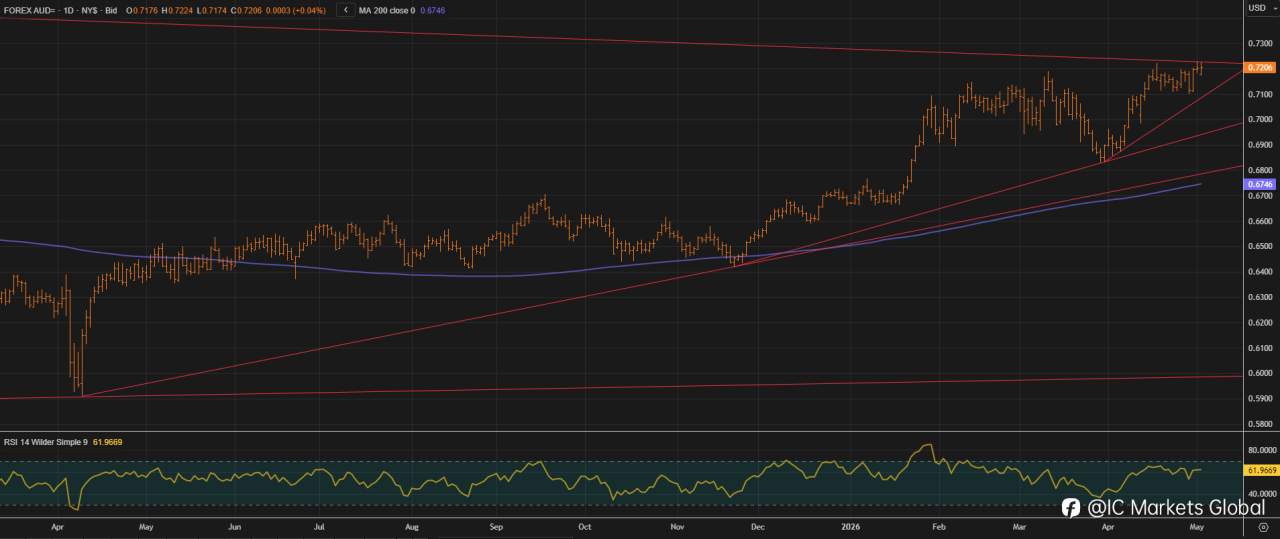Screen dimensions: 1280x539
Task: Click the 0.6000 price axis label
Action: (1259, 373)
